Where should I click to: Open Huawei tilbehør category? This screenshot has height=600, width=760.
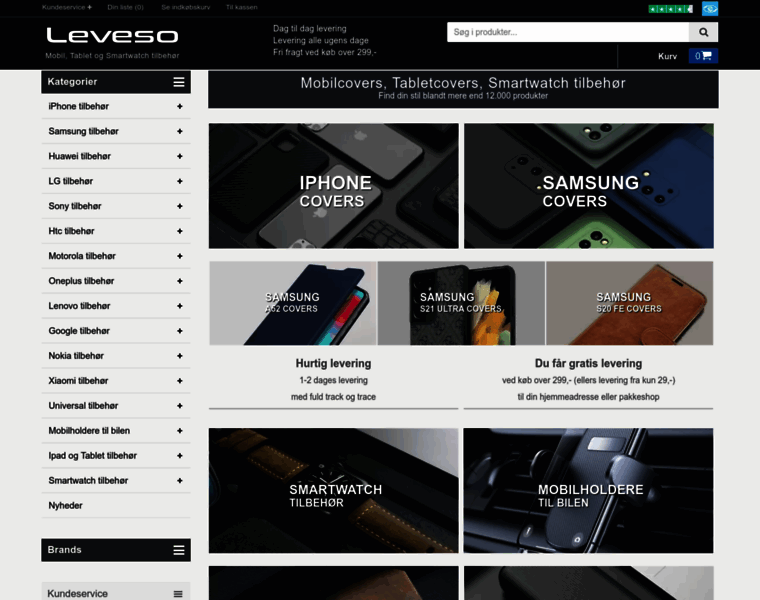pos(79,156)
